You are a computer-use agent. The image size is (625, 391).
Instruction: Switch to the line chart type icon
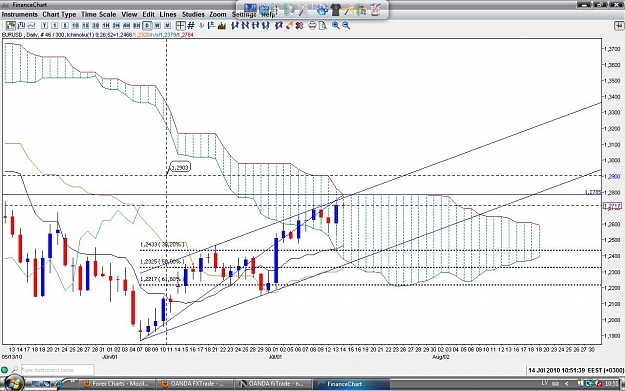tap(31, 26)
